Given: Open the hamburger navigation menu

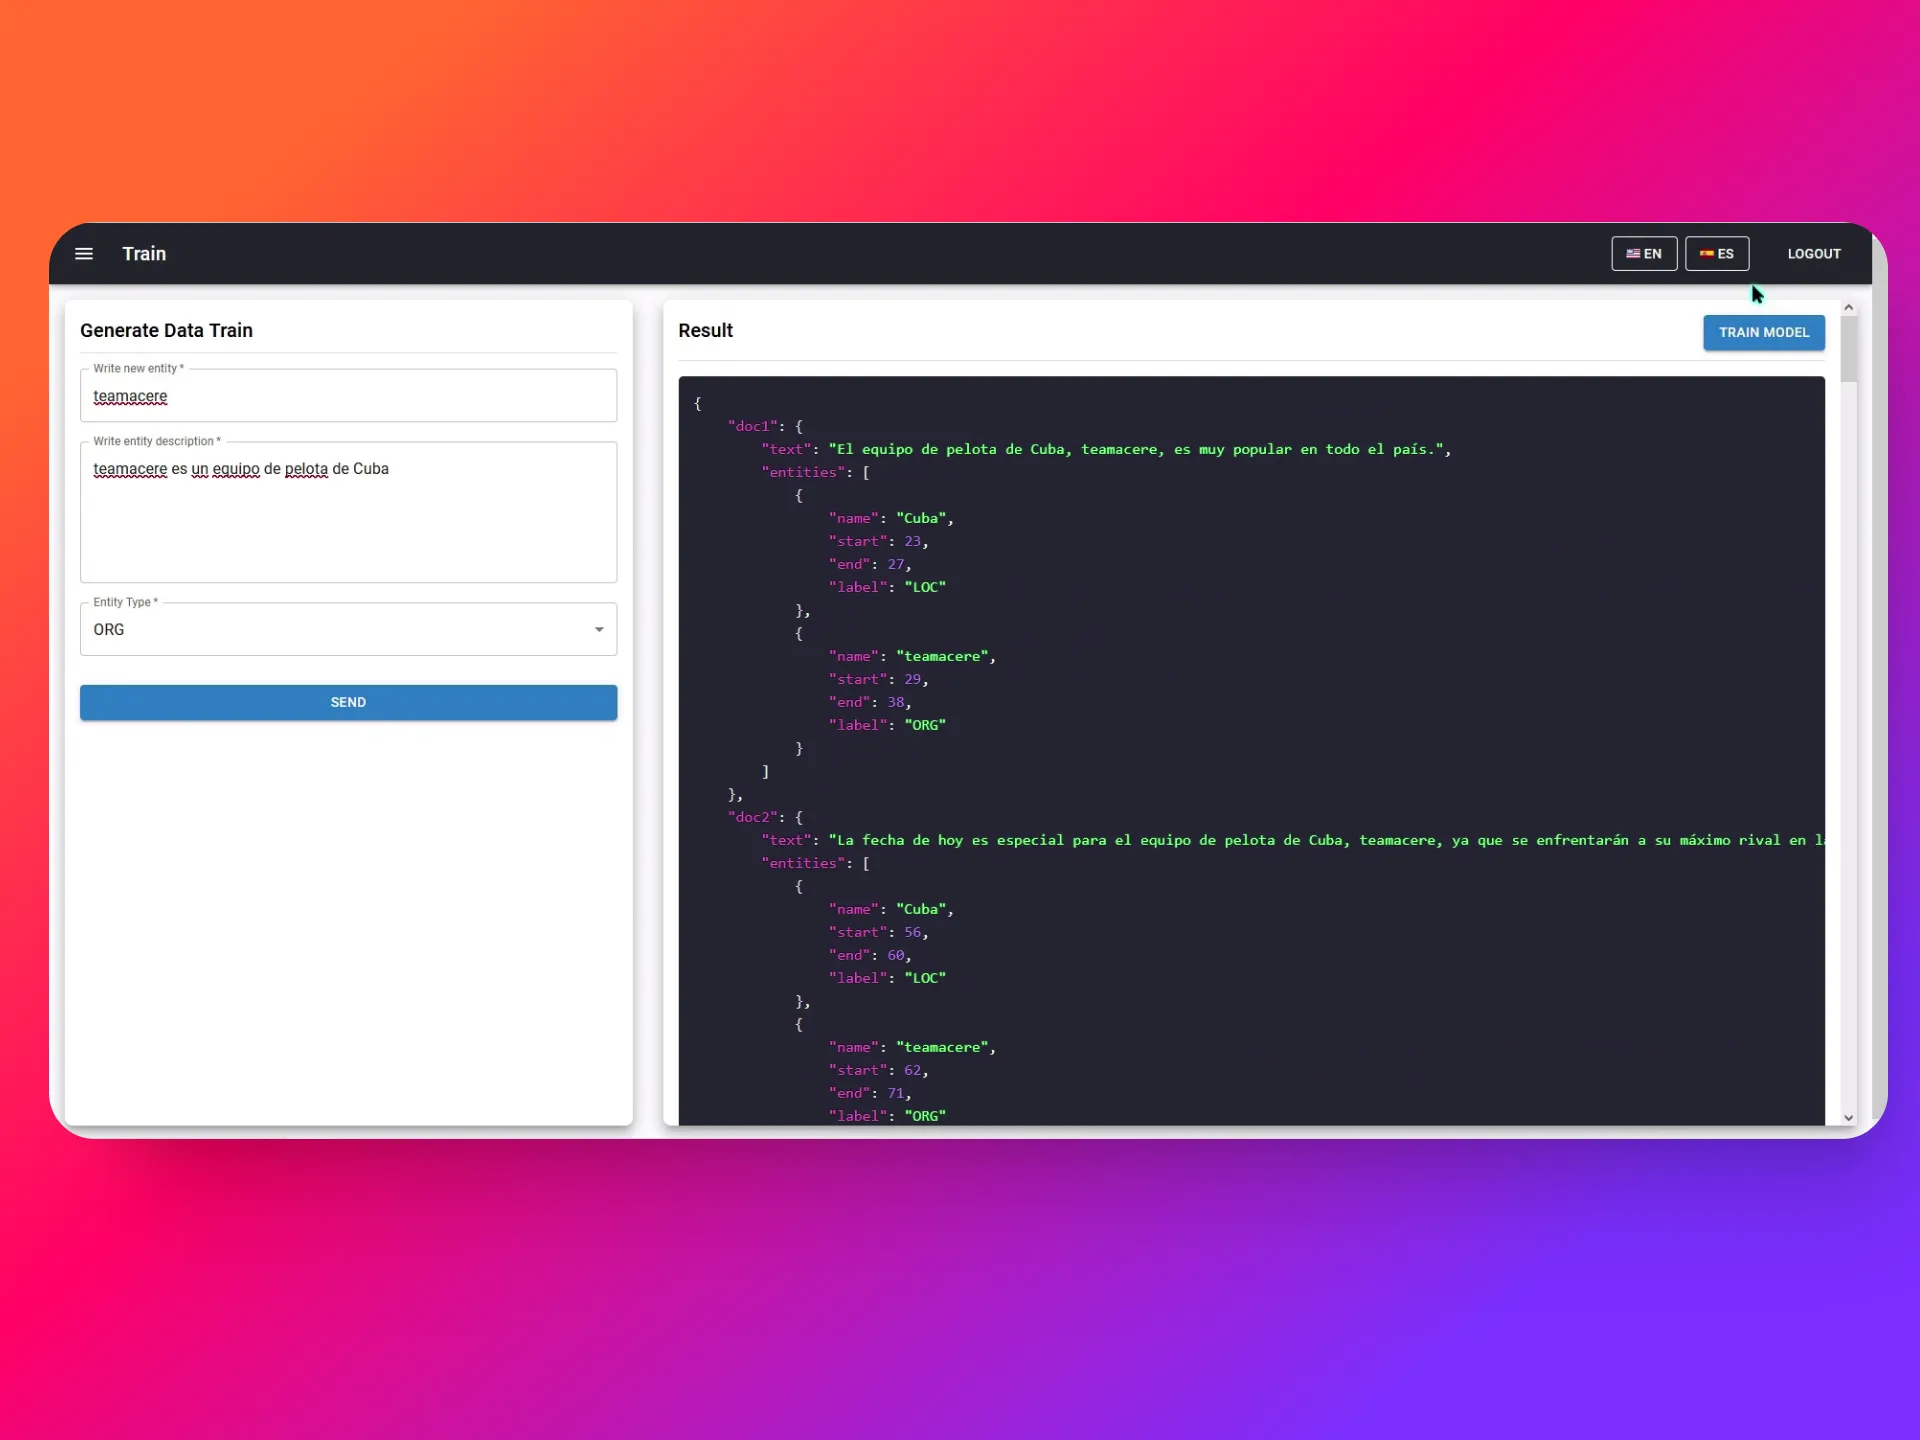Looking at the screenshot, I should (x=84, y=254).
